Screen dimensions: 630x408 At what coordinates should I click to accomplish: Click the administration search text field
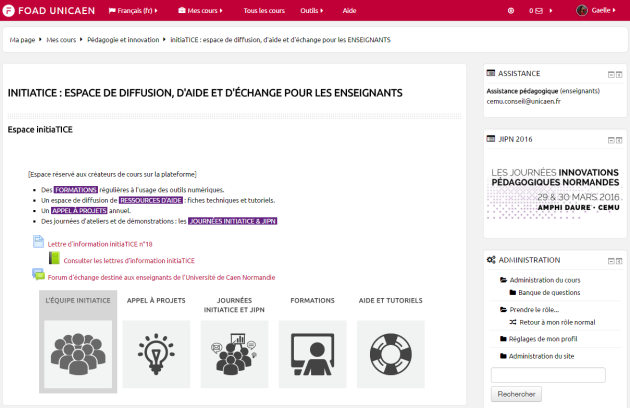coord(548,374)
